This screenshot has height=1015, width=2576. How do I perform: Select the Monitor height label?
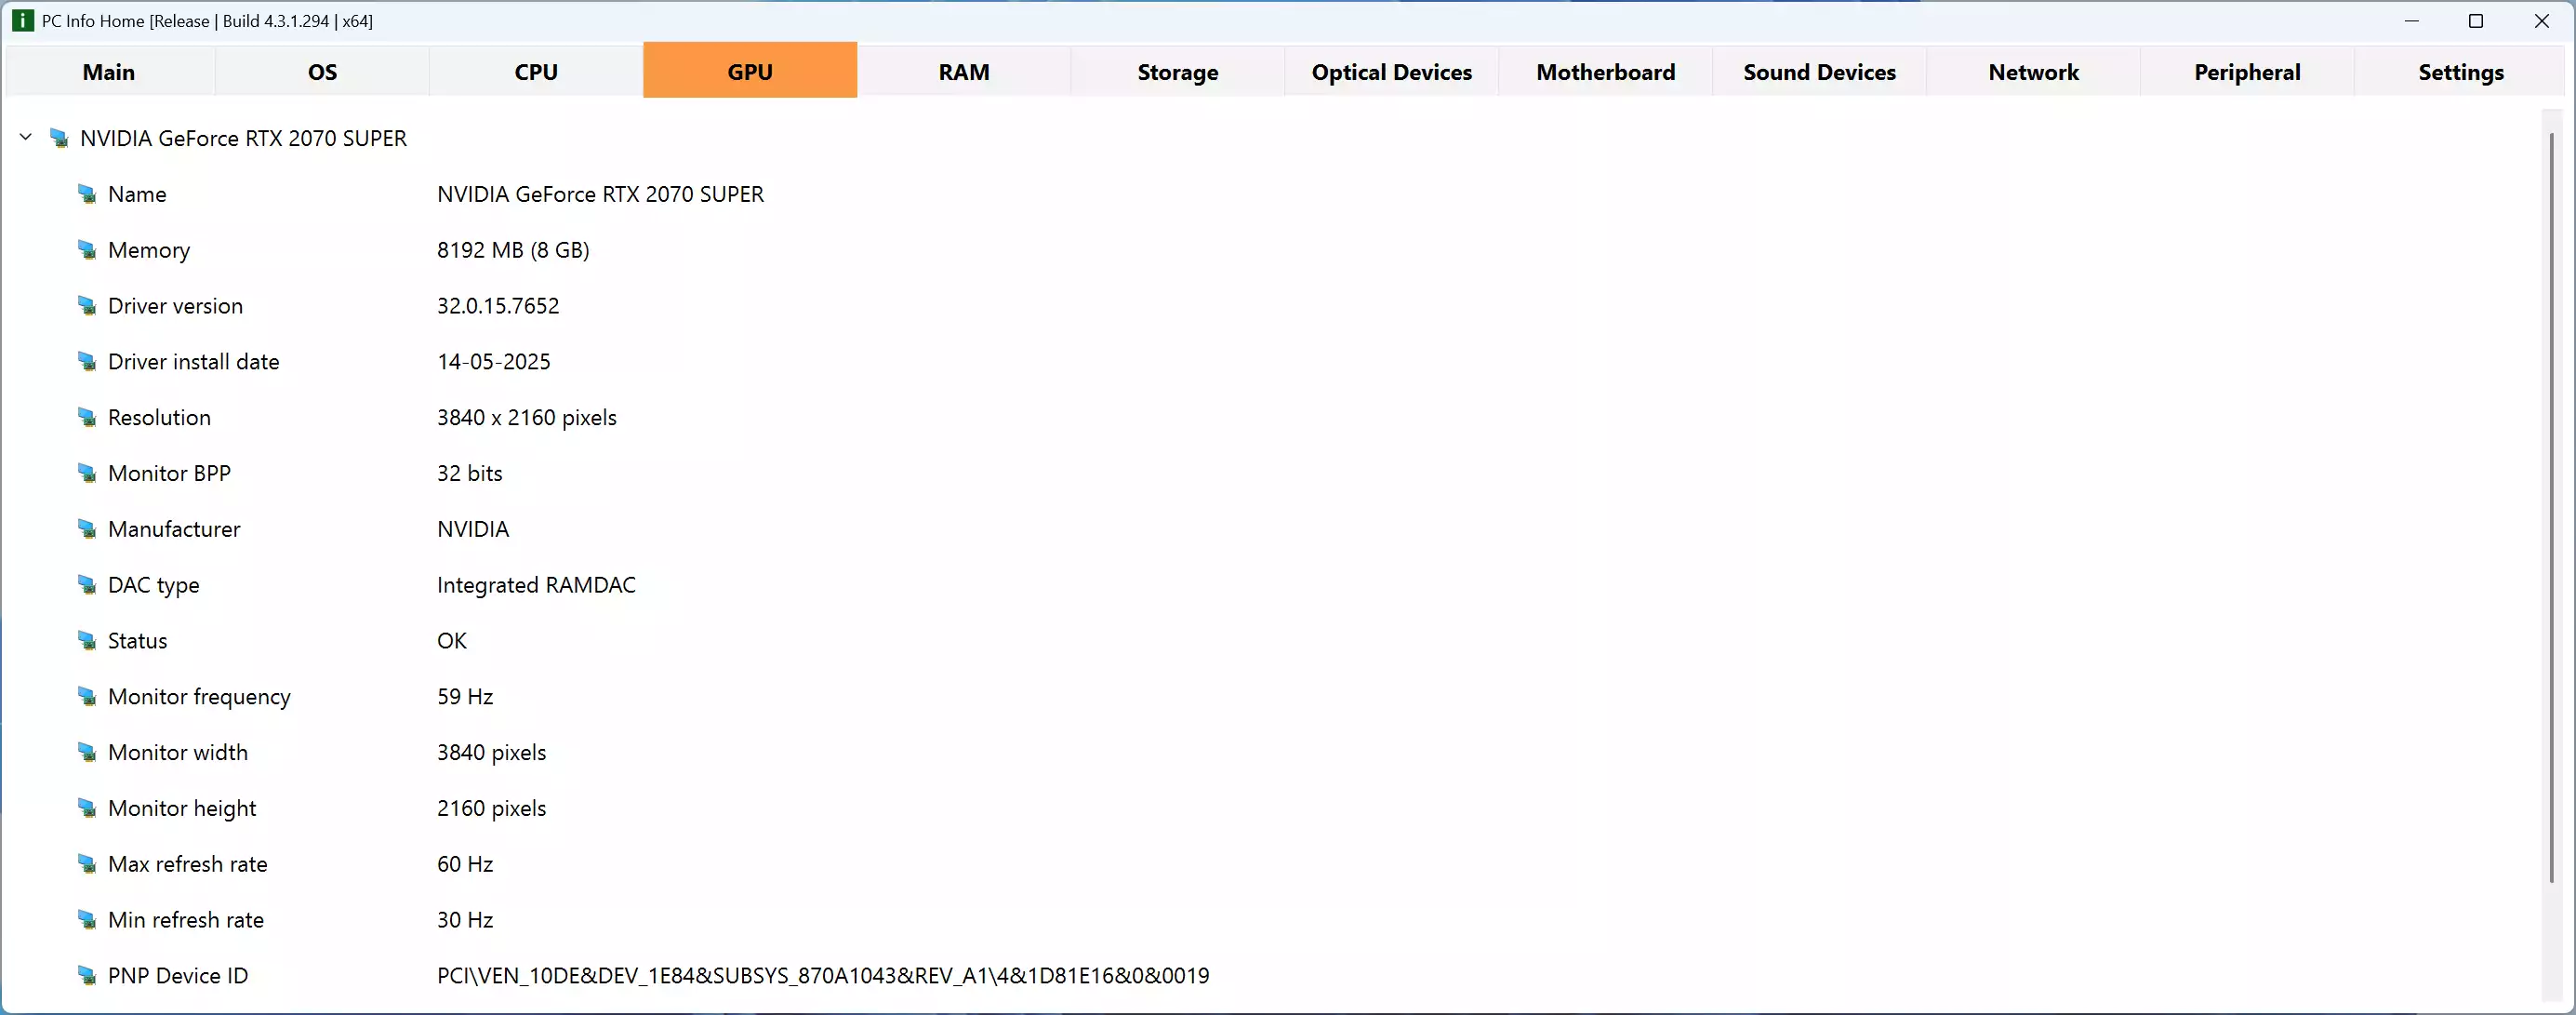[182, 808]
